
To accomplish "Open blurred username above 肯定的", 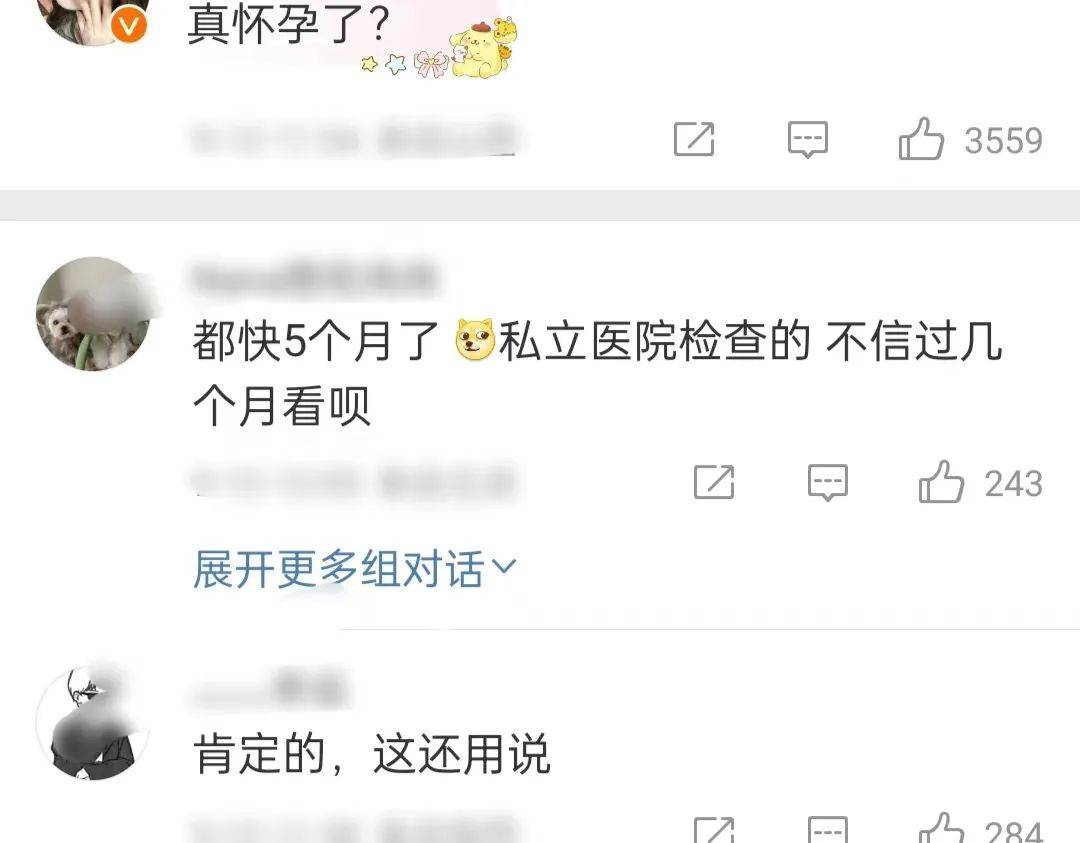I will coord(269,688).
